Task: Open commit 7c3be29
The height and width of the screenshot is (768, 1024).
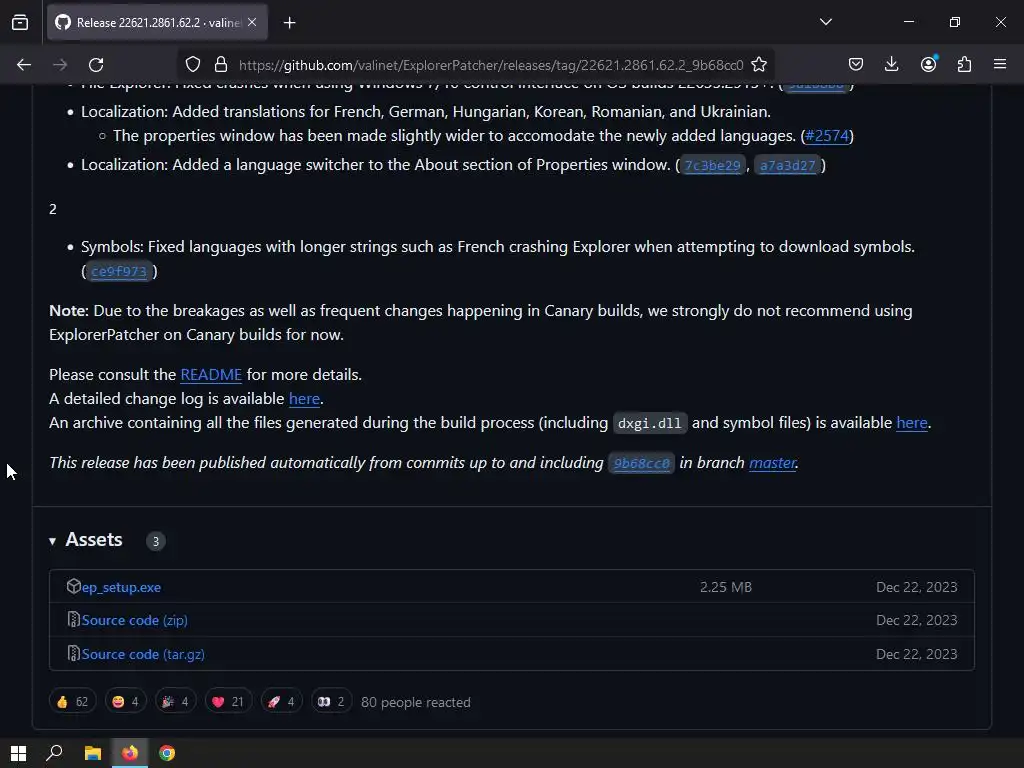Action: coord(712,165)
